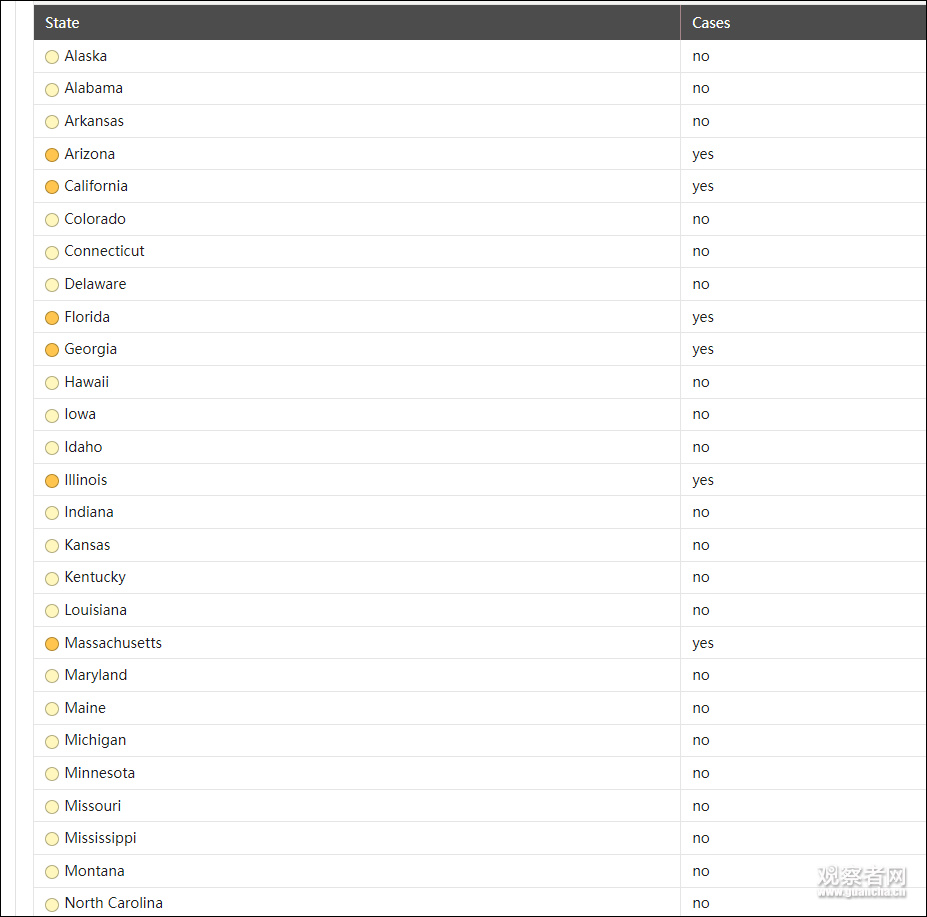Select the Connecticut state name
This screenshot has width=927, height=917.
click(104, 251)
